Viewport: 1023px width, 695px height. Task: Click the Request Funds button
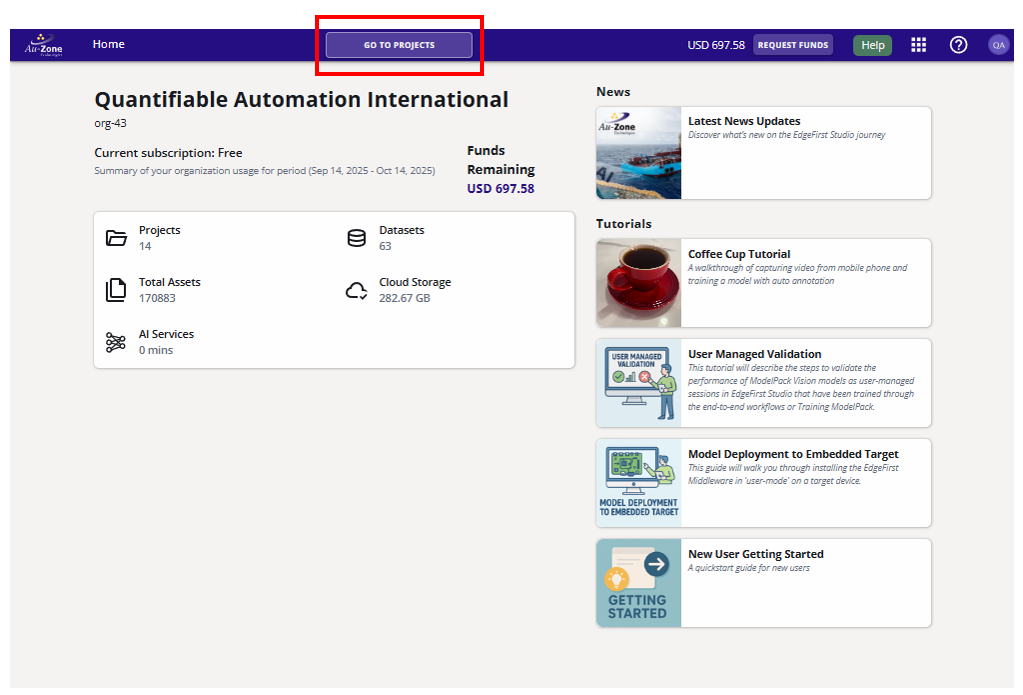(792, 45)
